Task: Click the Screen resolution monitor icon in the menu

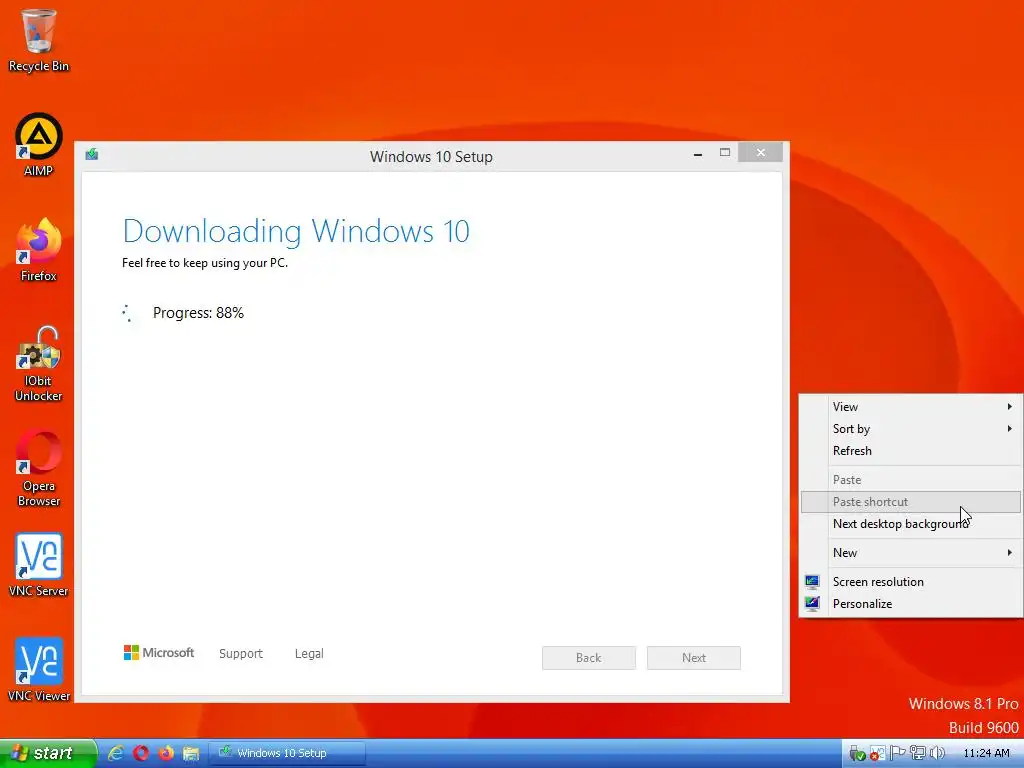Action: [x=812, y=582]
